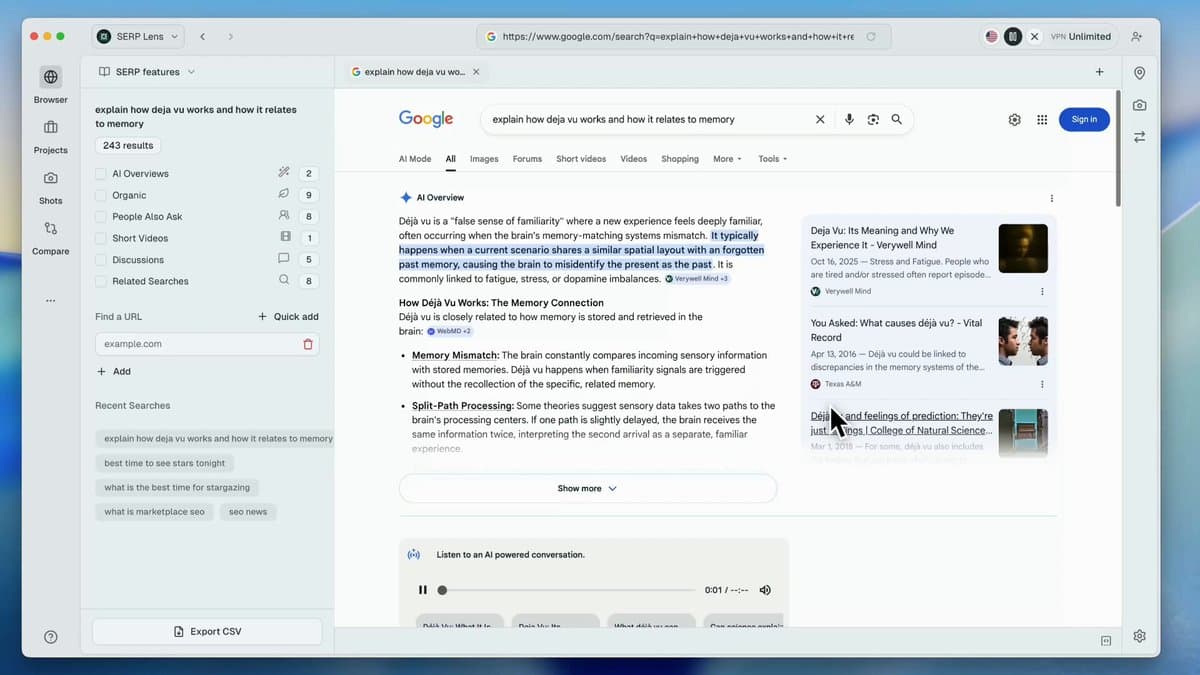The height and width of the screenshot is (675, 1200).
Task: Click the Export CSV button
Action: tap(206, 631)
